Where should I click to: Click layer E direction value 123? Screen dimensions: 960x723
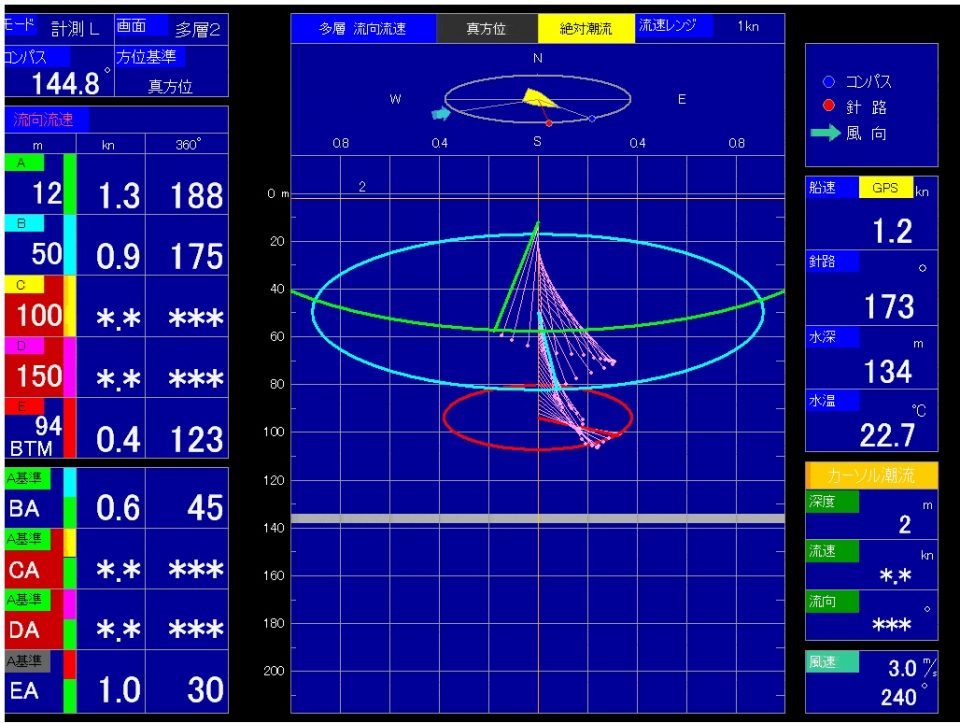tap(196, 440)
